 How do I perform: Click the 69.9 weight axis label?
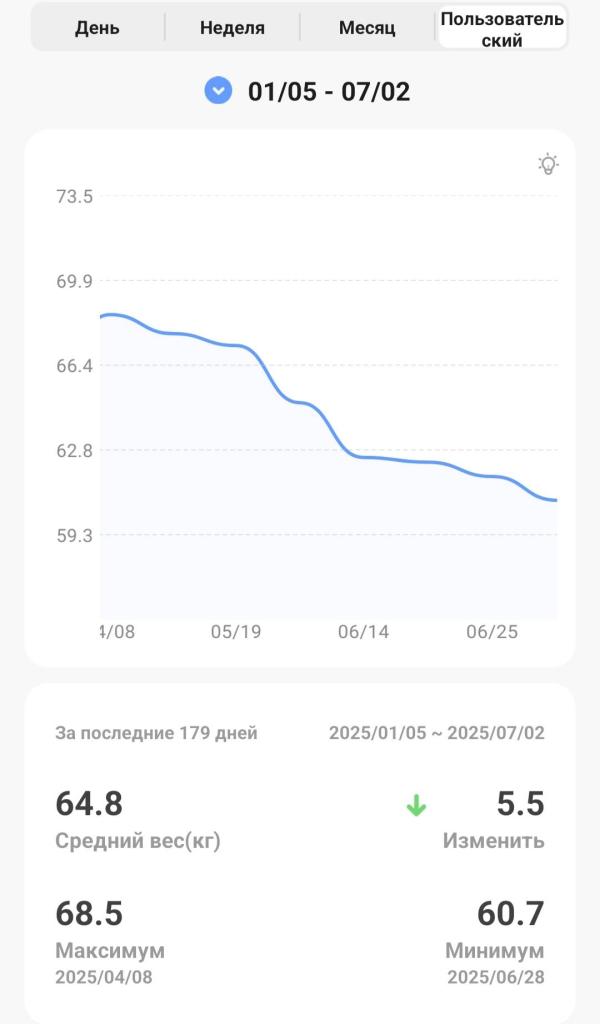[x=74, y=281]
